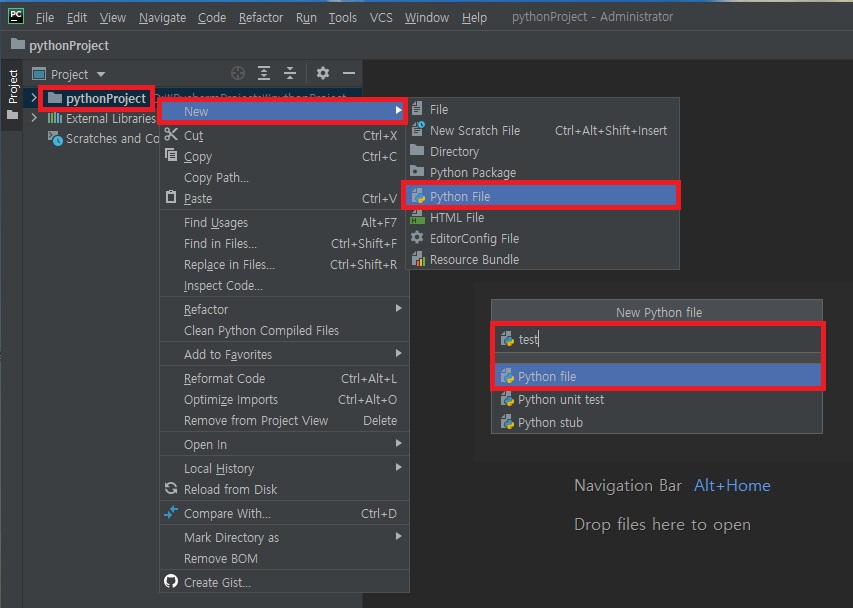Click the New Scratch File icon

417,129
